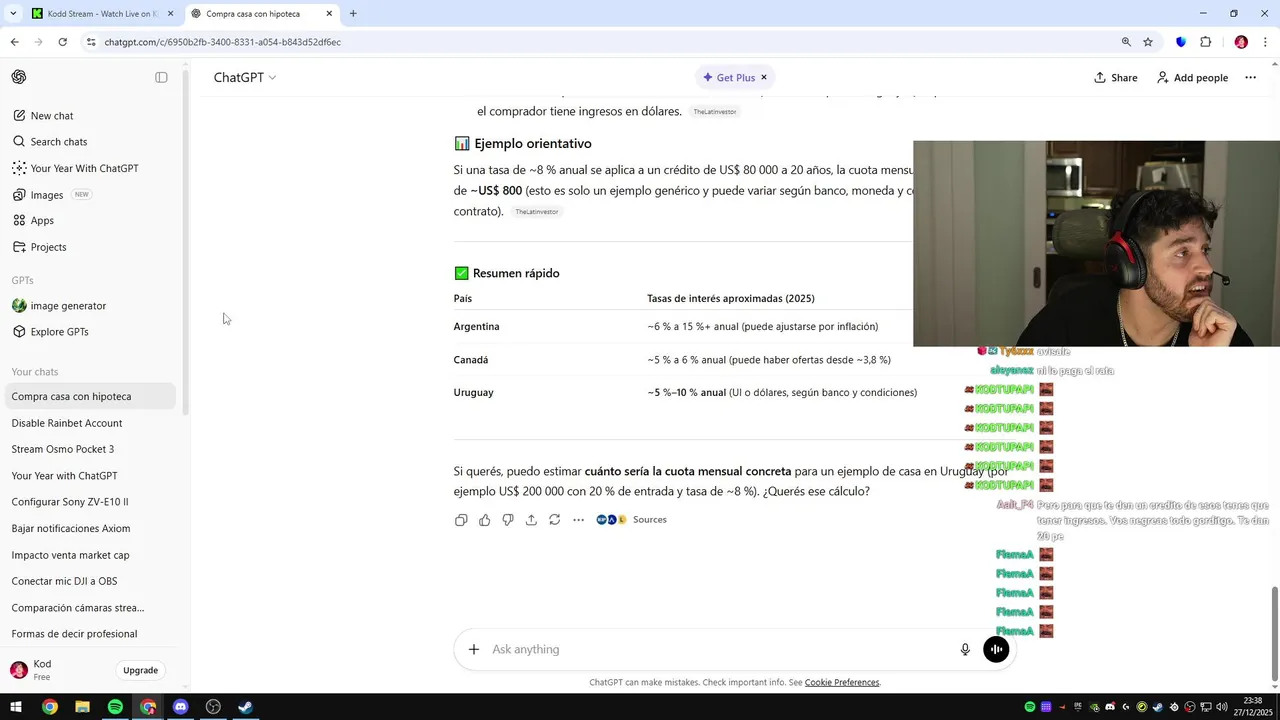Give the response a thumbs up

[x=485, y=520]
